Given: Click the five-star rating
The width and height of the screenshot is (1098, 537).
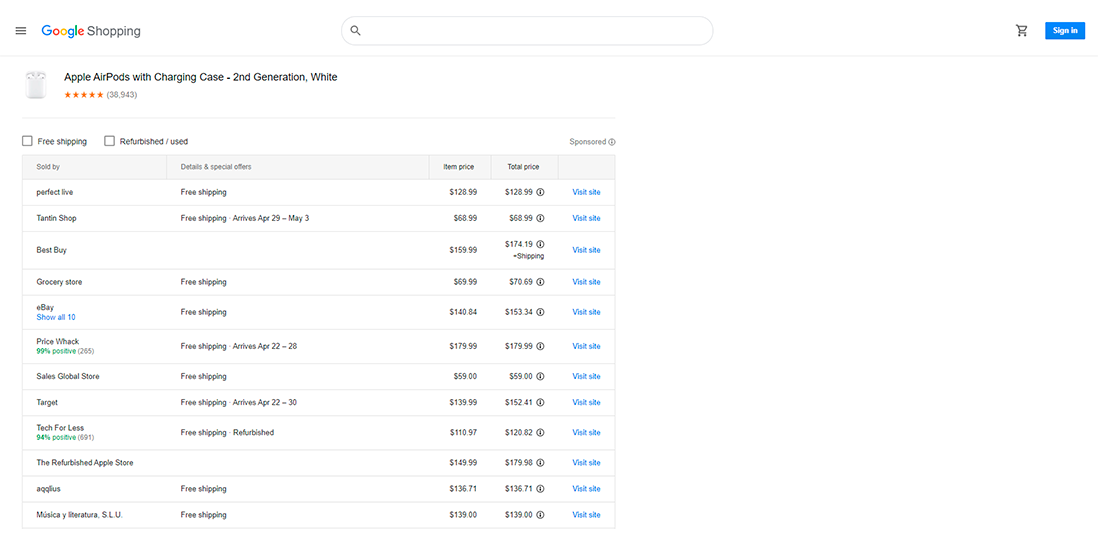Looking at the screenshot, I should (84, 95).
